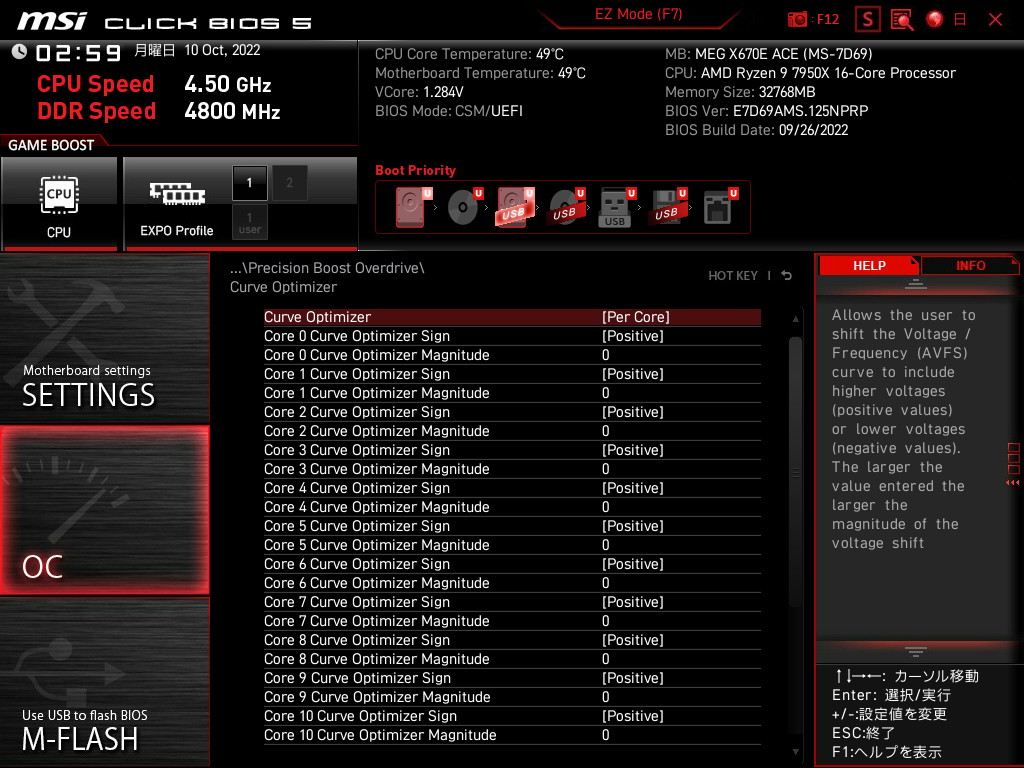Open the SETTINGS motherboard settings section
The image size is (1024, 768).
click(x=104, y=338)
